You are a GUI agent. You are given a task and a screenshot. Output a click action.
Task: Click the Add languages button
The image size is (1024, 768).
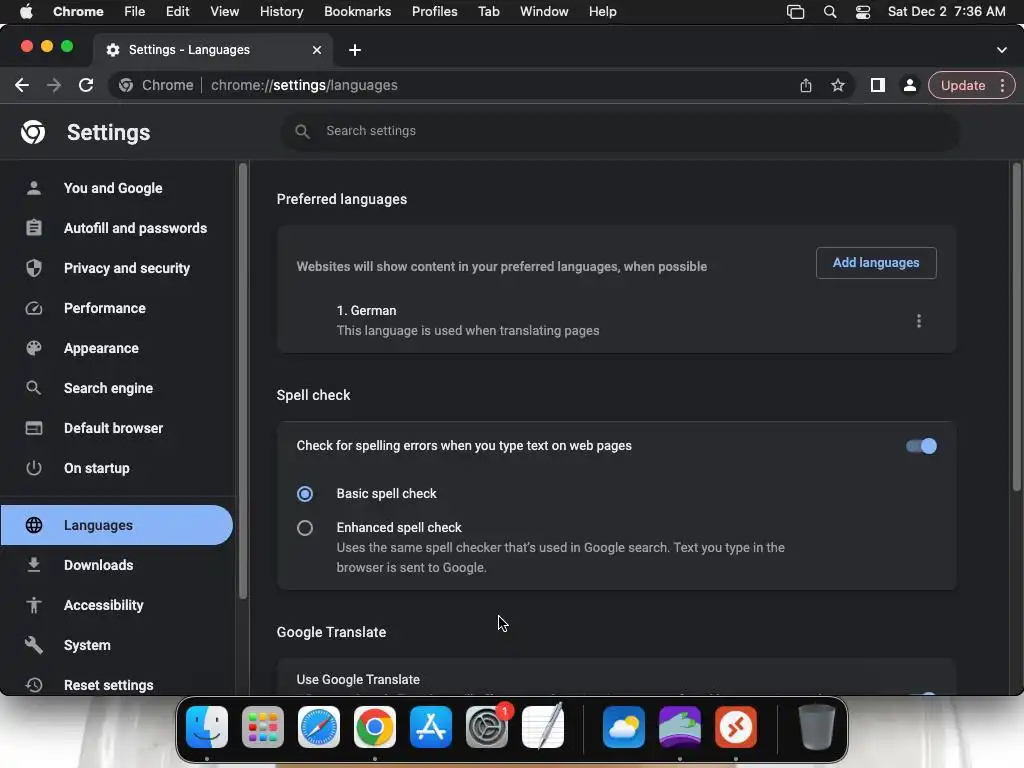pyautogui.click(x=876, y=263)
